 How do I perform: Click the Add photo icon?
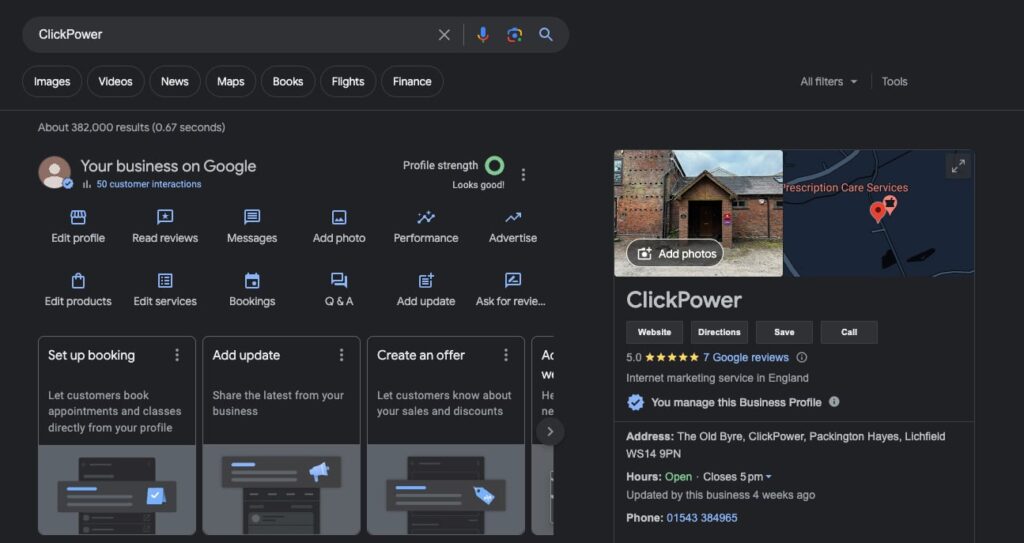tap(339, 217)
